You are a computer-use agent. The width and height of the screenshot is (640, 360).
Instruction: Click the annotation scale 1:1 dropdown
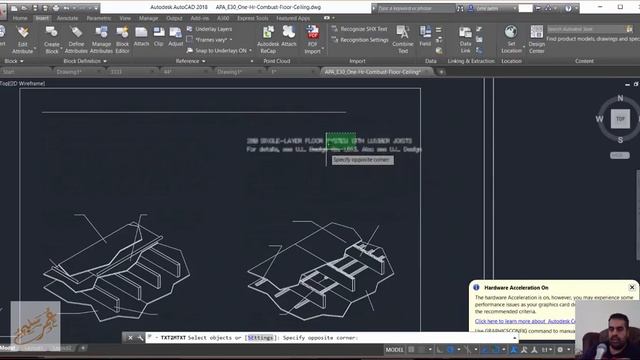coord(546,349)
